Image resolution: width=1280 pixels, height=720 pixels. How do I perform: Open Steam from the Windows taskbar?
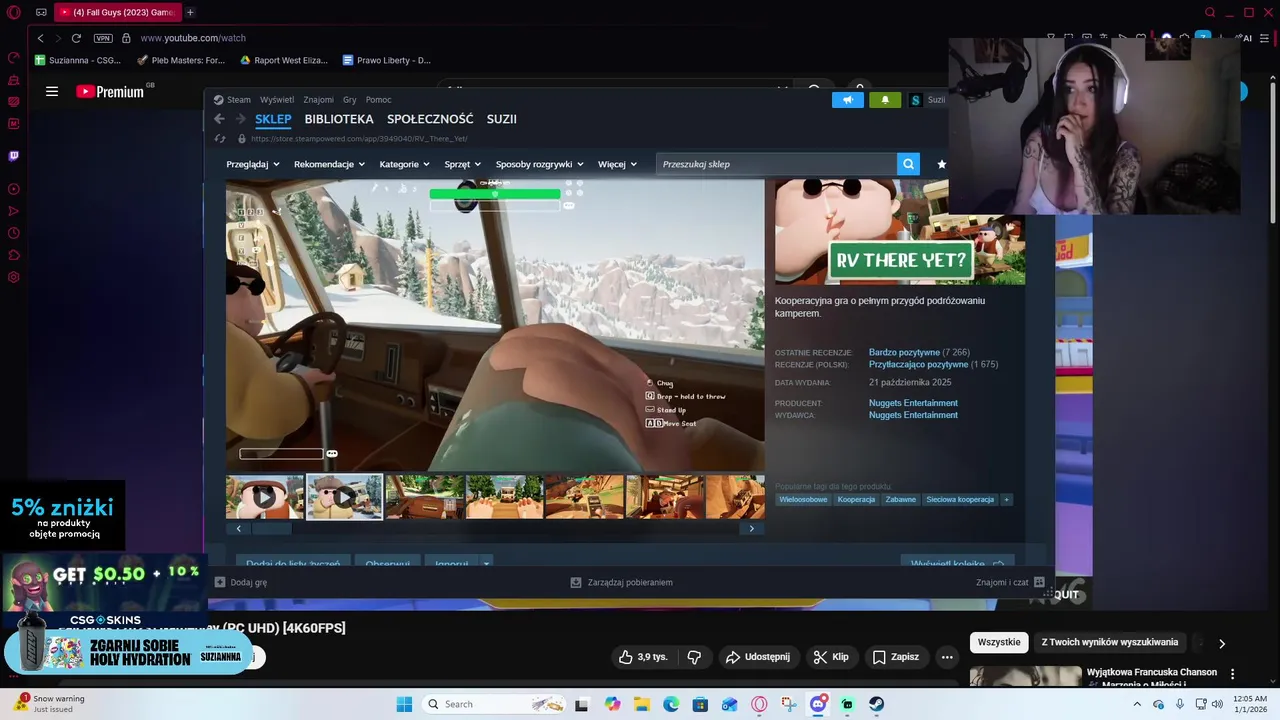[x=876, y=704]
